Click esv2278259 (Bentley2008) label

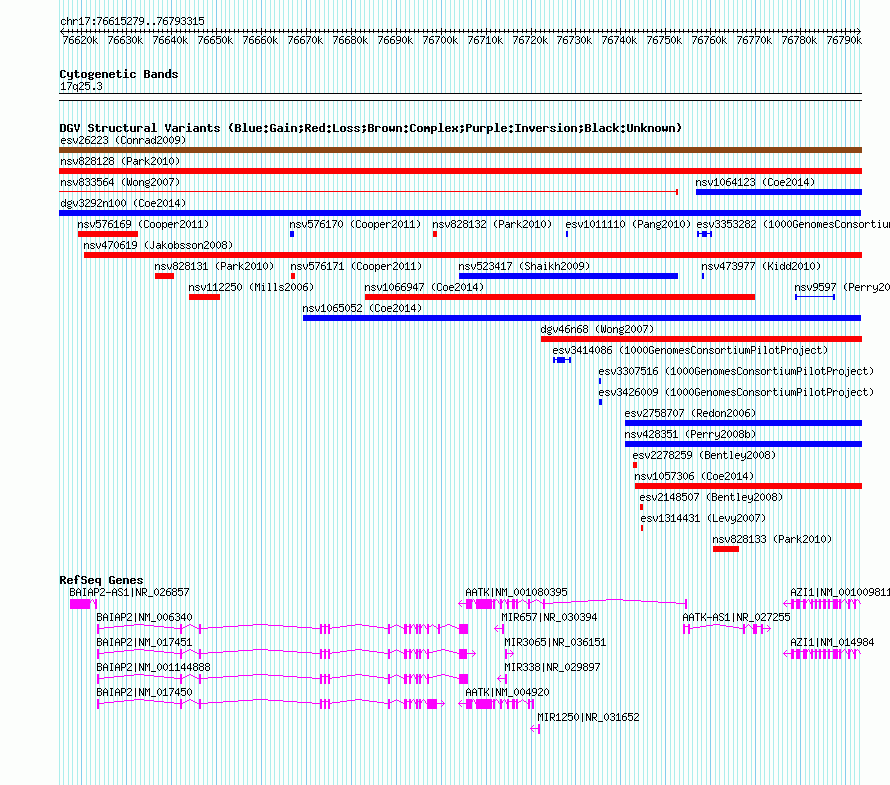click(x=704, y=455)
